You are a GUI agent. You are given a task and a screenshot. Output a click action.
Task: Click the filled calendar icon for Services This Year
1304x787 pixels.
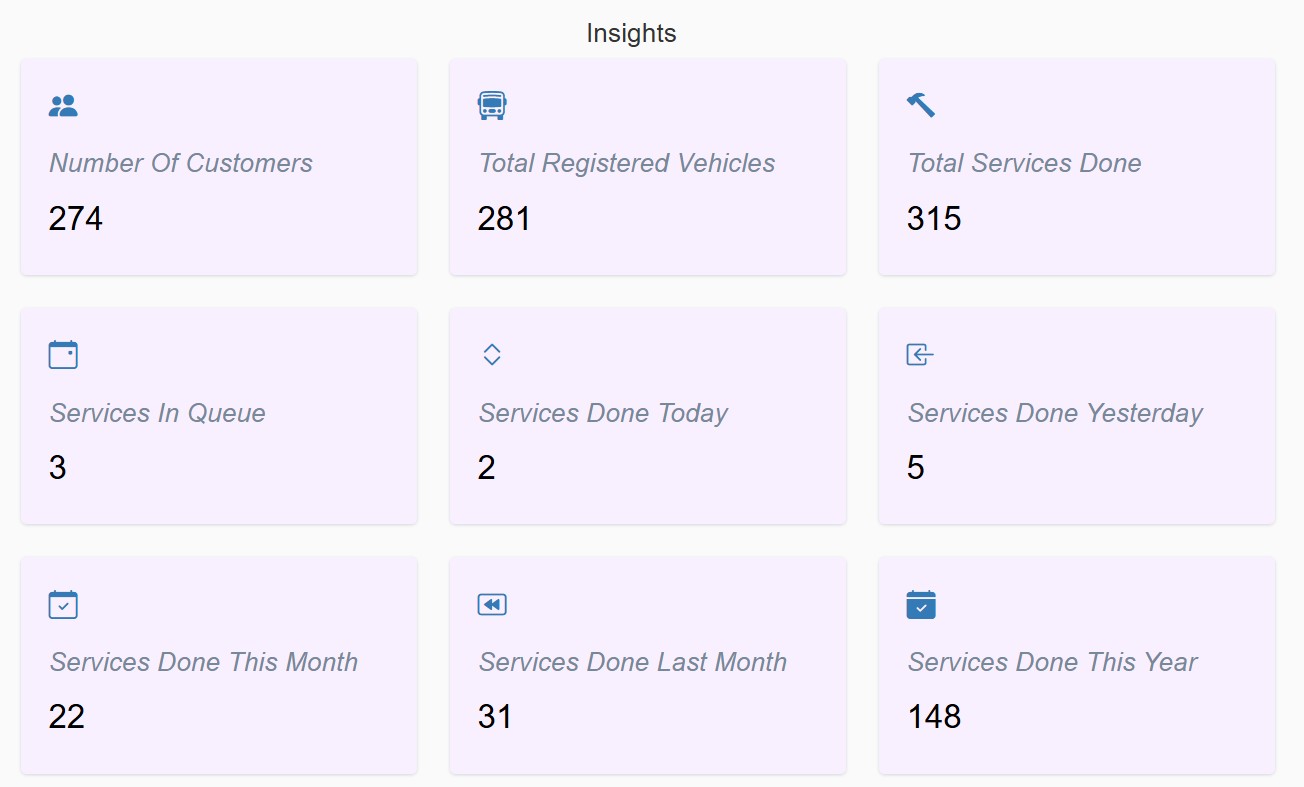click(921, 605)
